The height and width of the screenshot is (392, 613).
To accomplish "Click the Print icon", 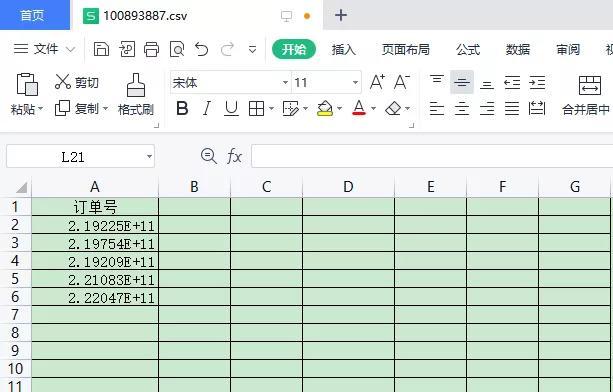I will [151, 50].
